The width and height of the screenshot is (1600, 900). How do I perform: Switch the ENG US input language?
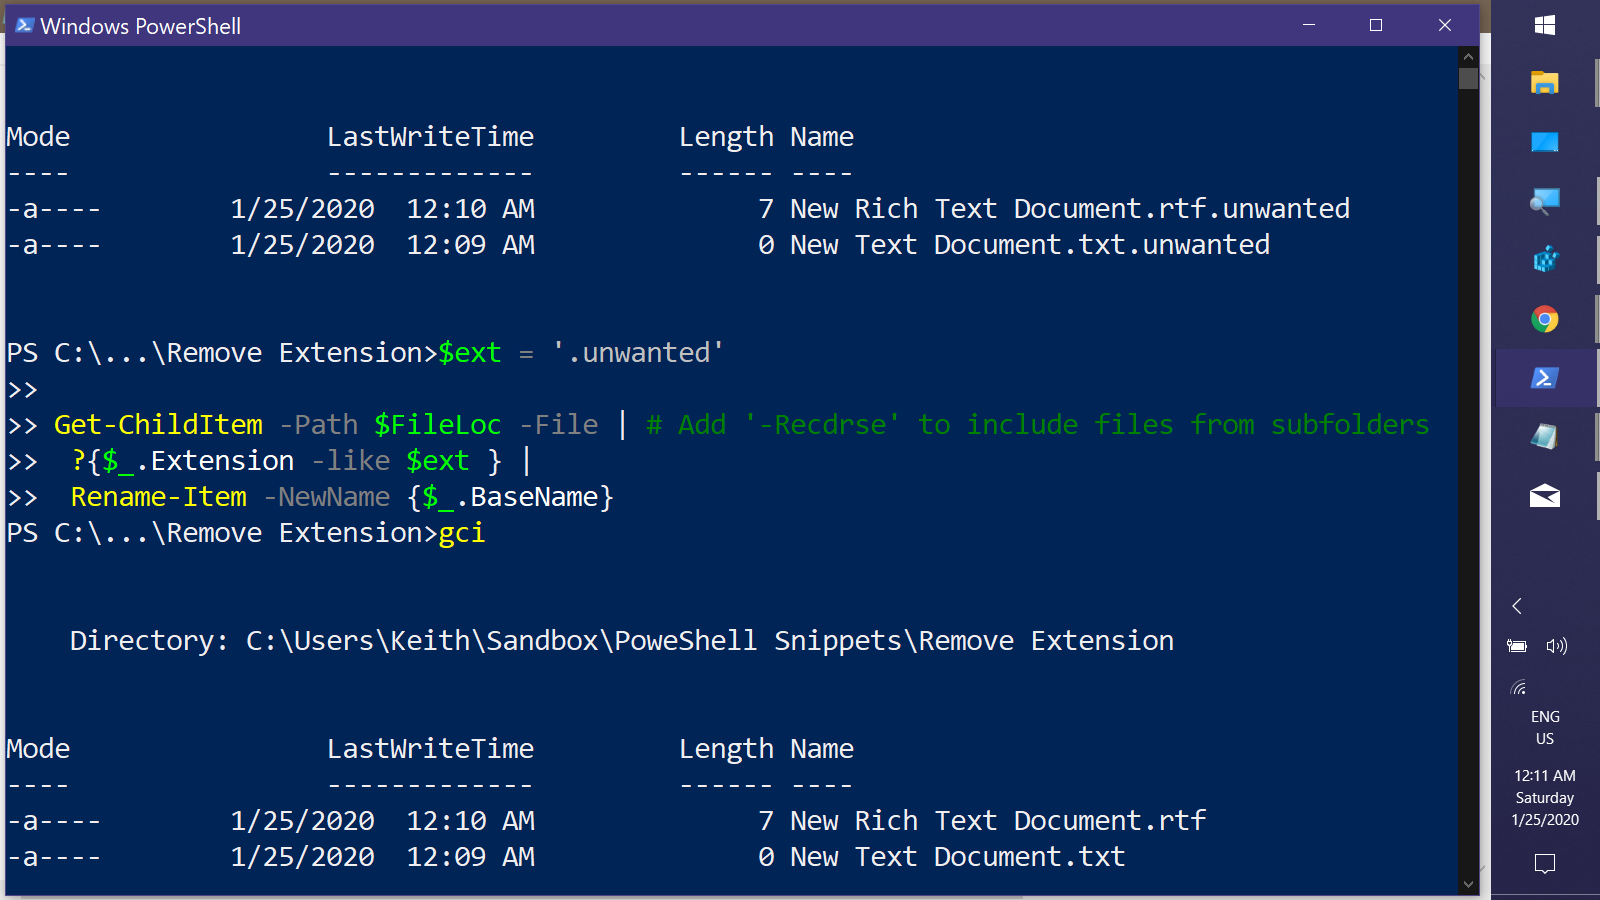1545,728
